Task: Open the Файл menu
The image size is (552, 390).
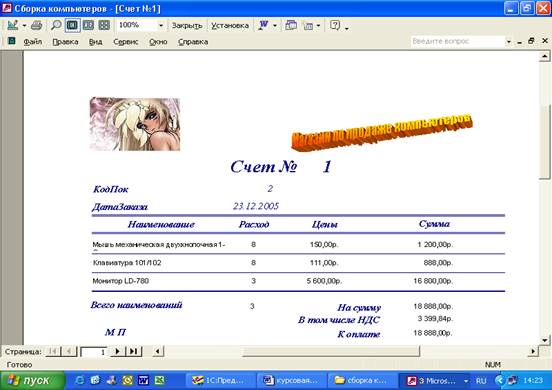Action: pyautogui.click(x=33, y=42)
